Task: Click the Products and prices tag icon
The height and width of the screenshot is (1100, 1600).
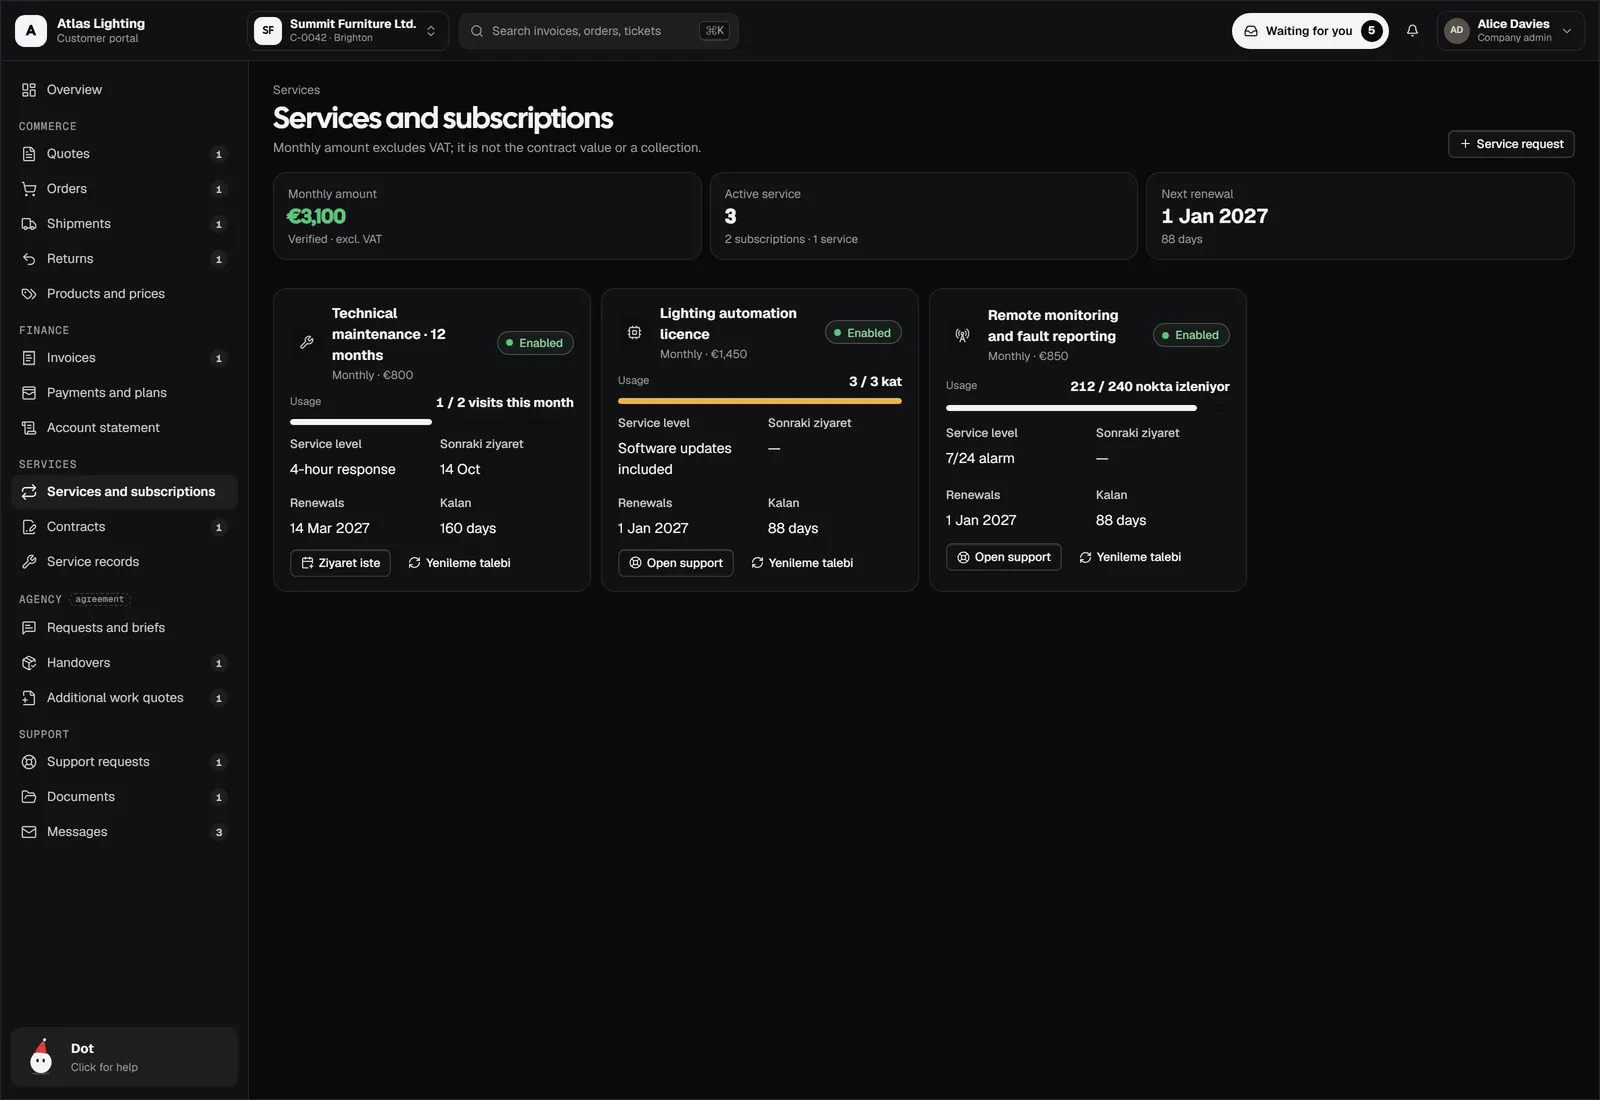Action: pos(29,294)
